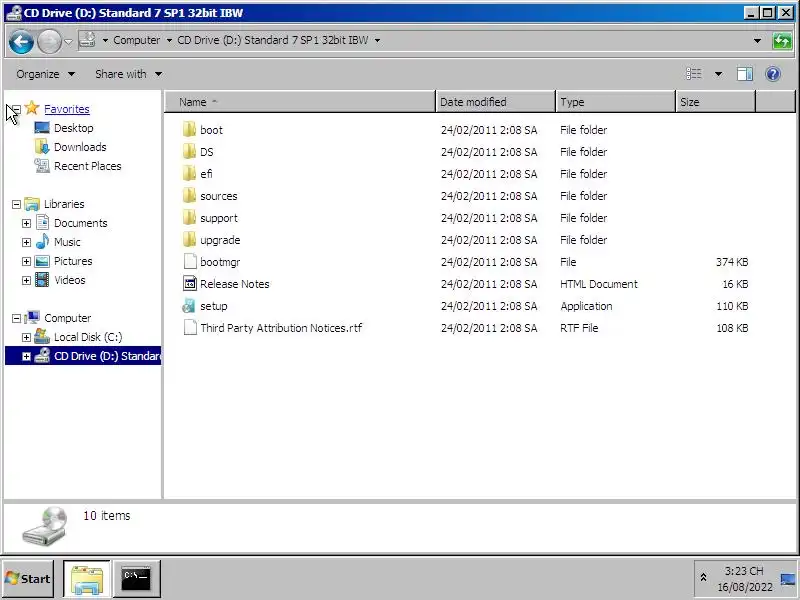Open Downloads in Favorites
The image size is (800, 600).
[x=80, y=147]
